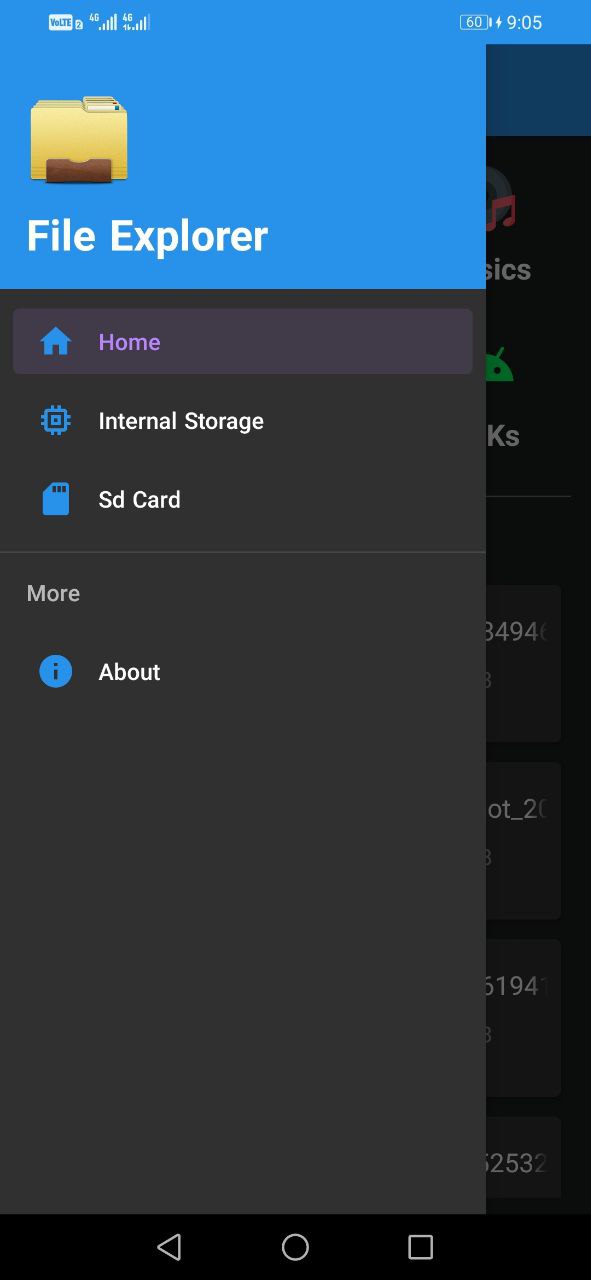The height and width of the screenshot is (1280, 591).
Task: Open recent apps with the square button
Action: point(420,1247)
